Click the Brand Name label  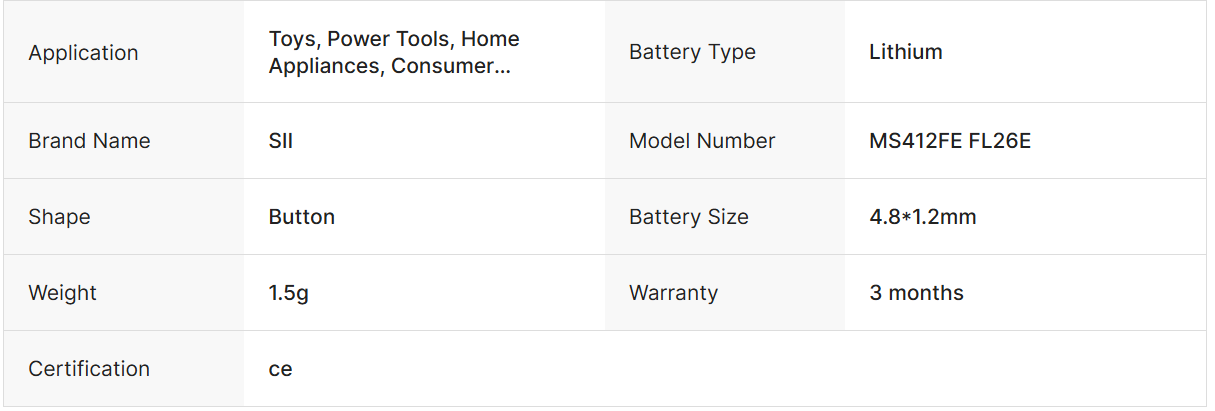[x=89, y=141]
